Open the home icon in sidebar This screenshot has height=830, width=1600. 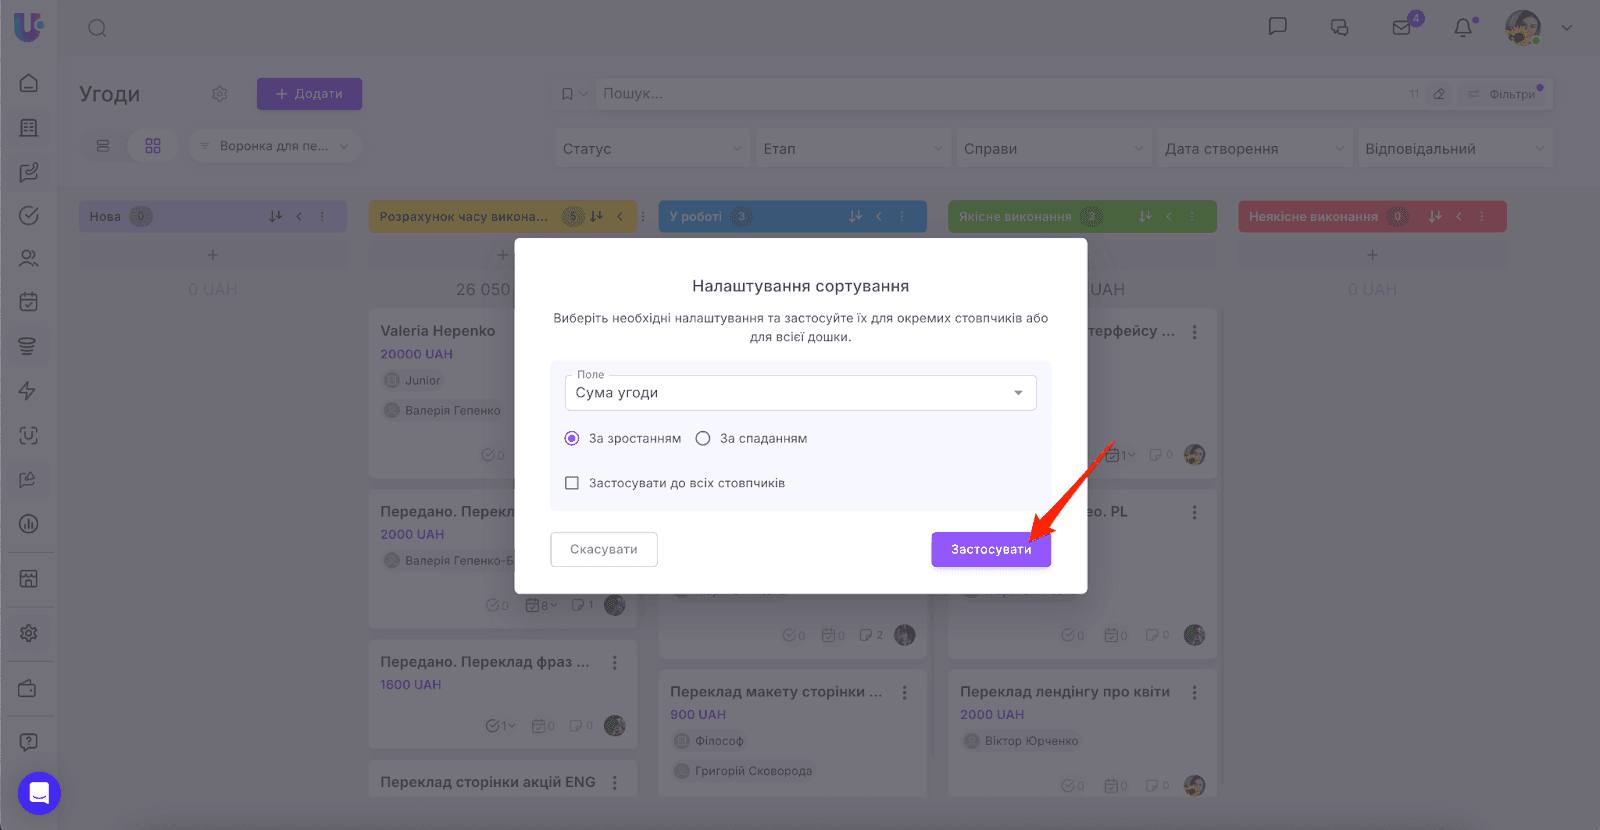[29, 83]
